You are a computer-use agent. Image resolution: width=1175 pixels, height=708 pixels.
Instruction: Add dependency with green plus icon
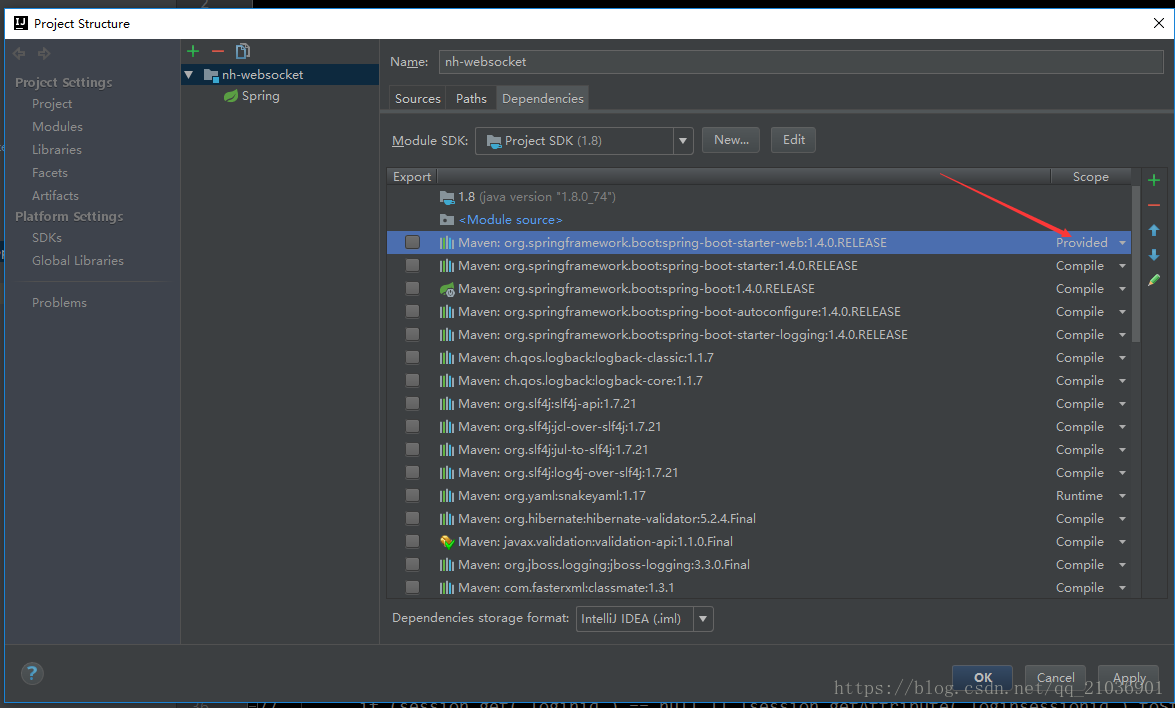(x=1154, y=180)
